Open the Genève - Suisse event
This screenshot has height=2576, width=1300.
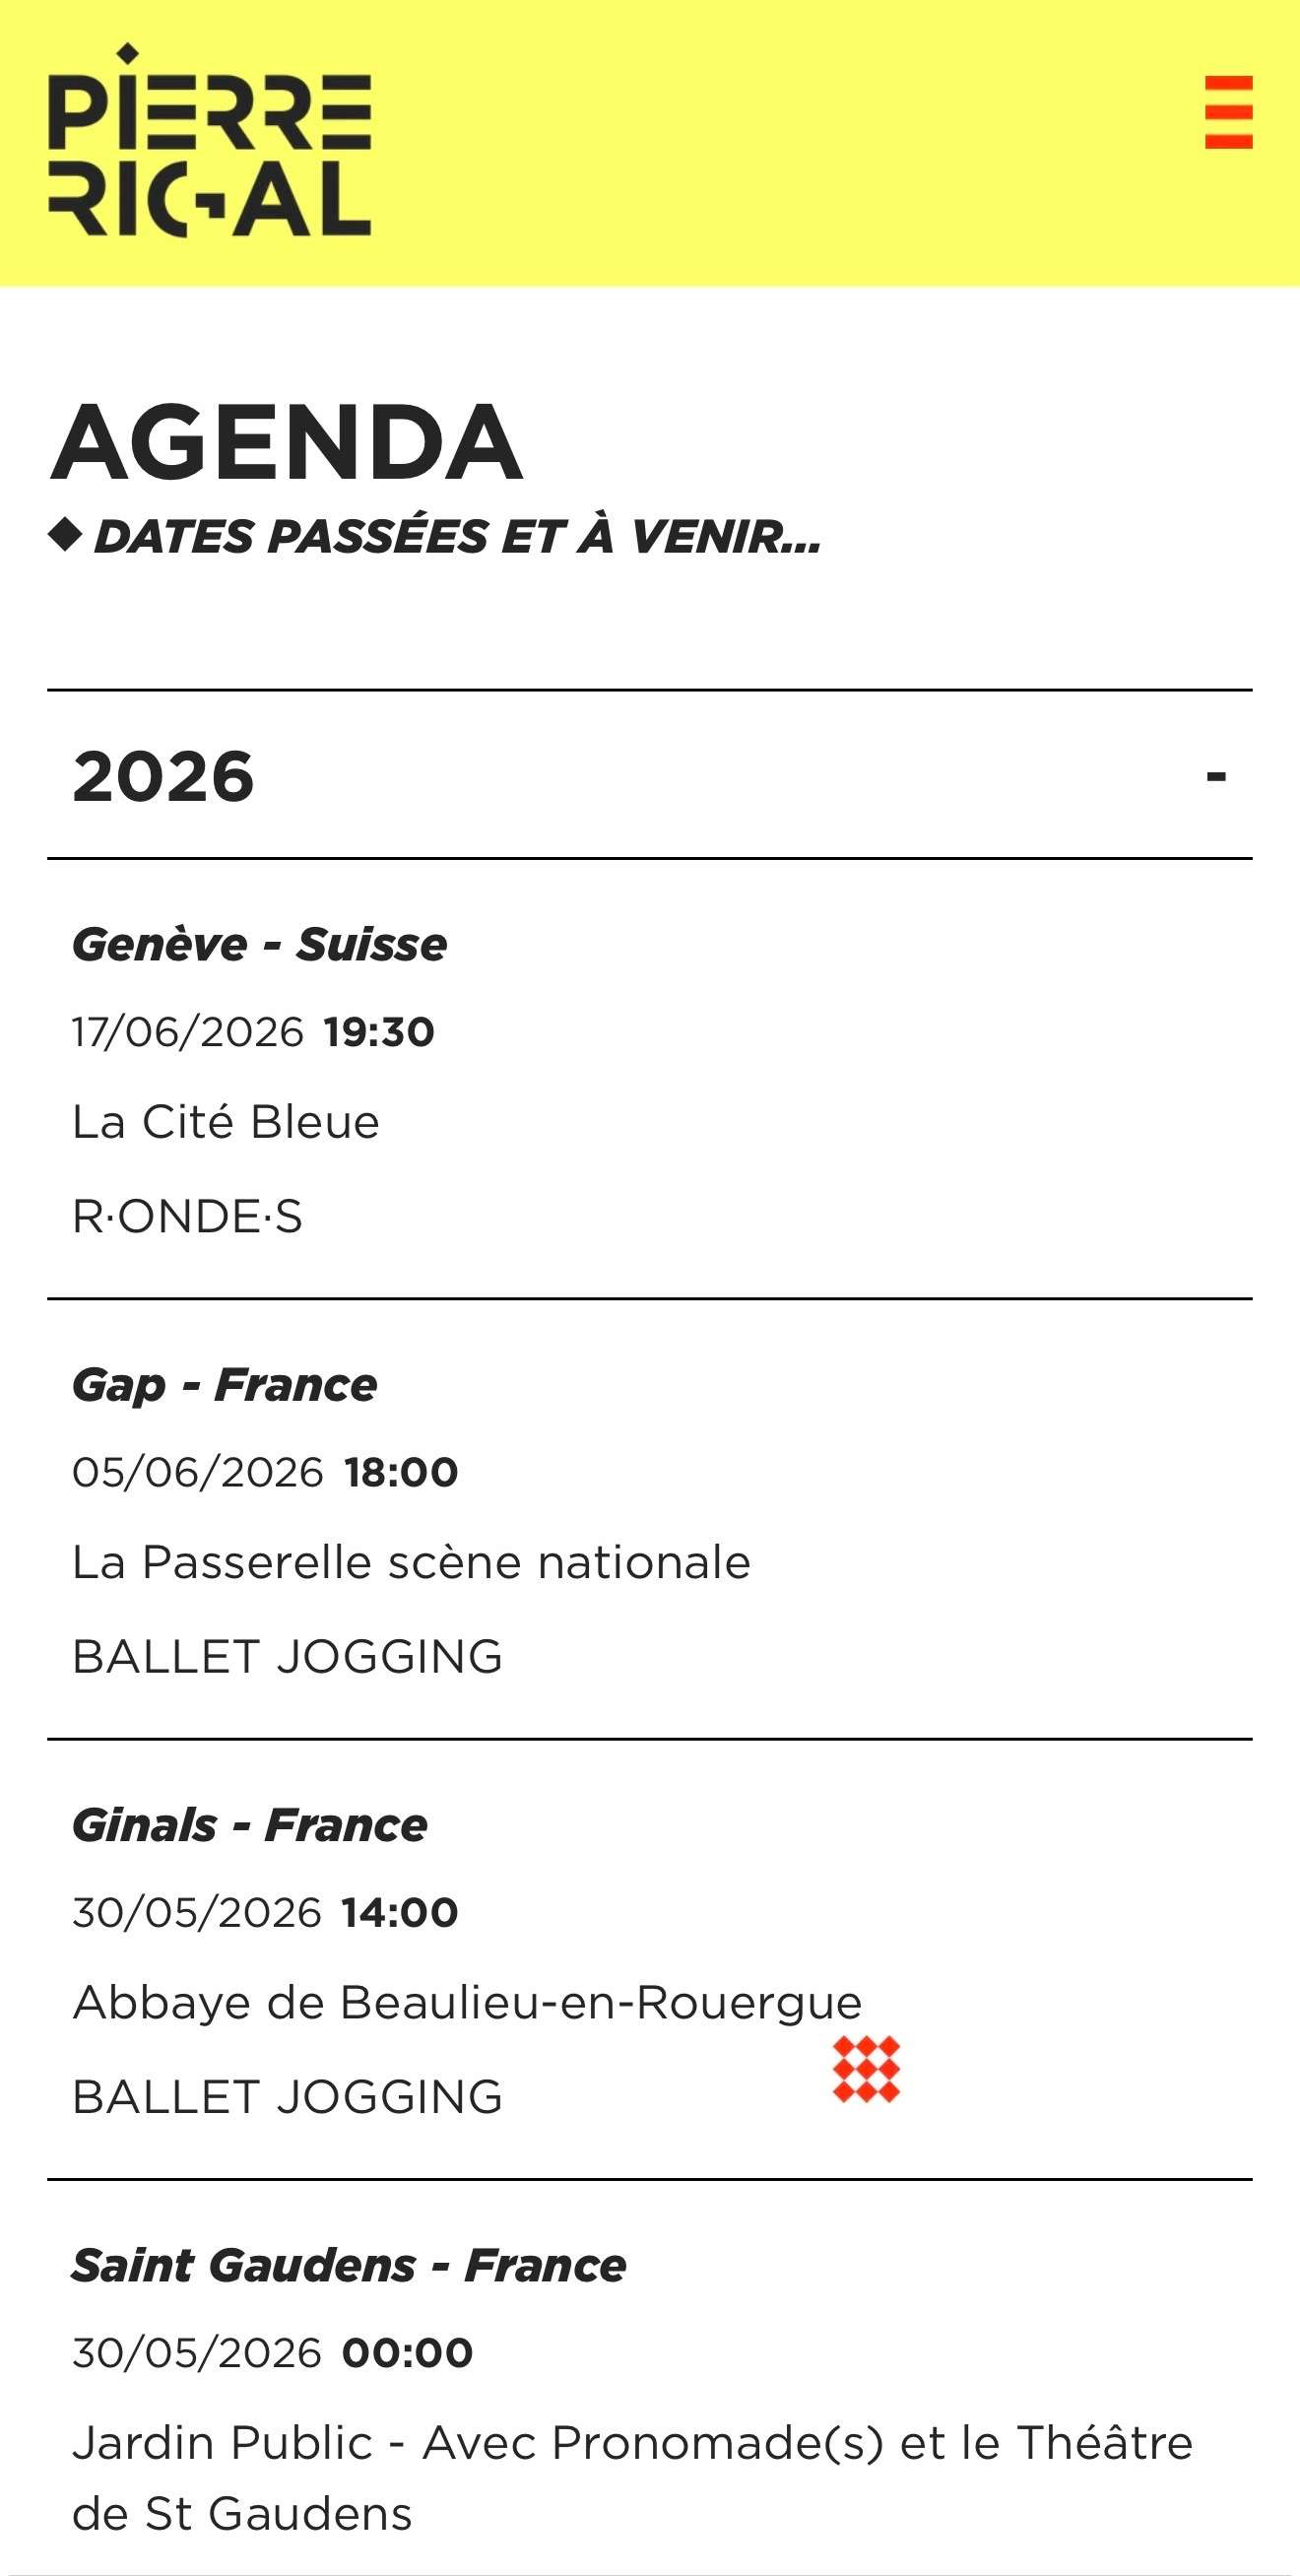point(260,945)
